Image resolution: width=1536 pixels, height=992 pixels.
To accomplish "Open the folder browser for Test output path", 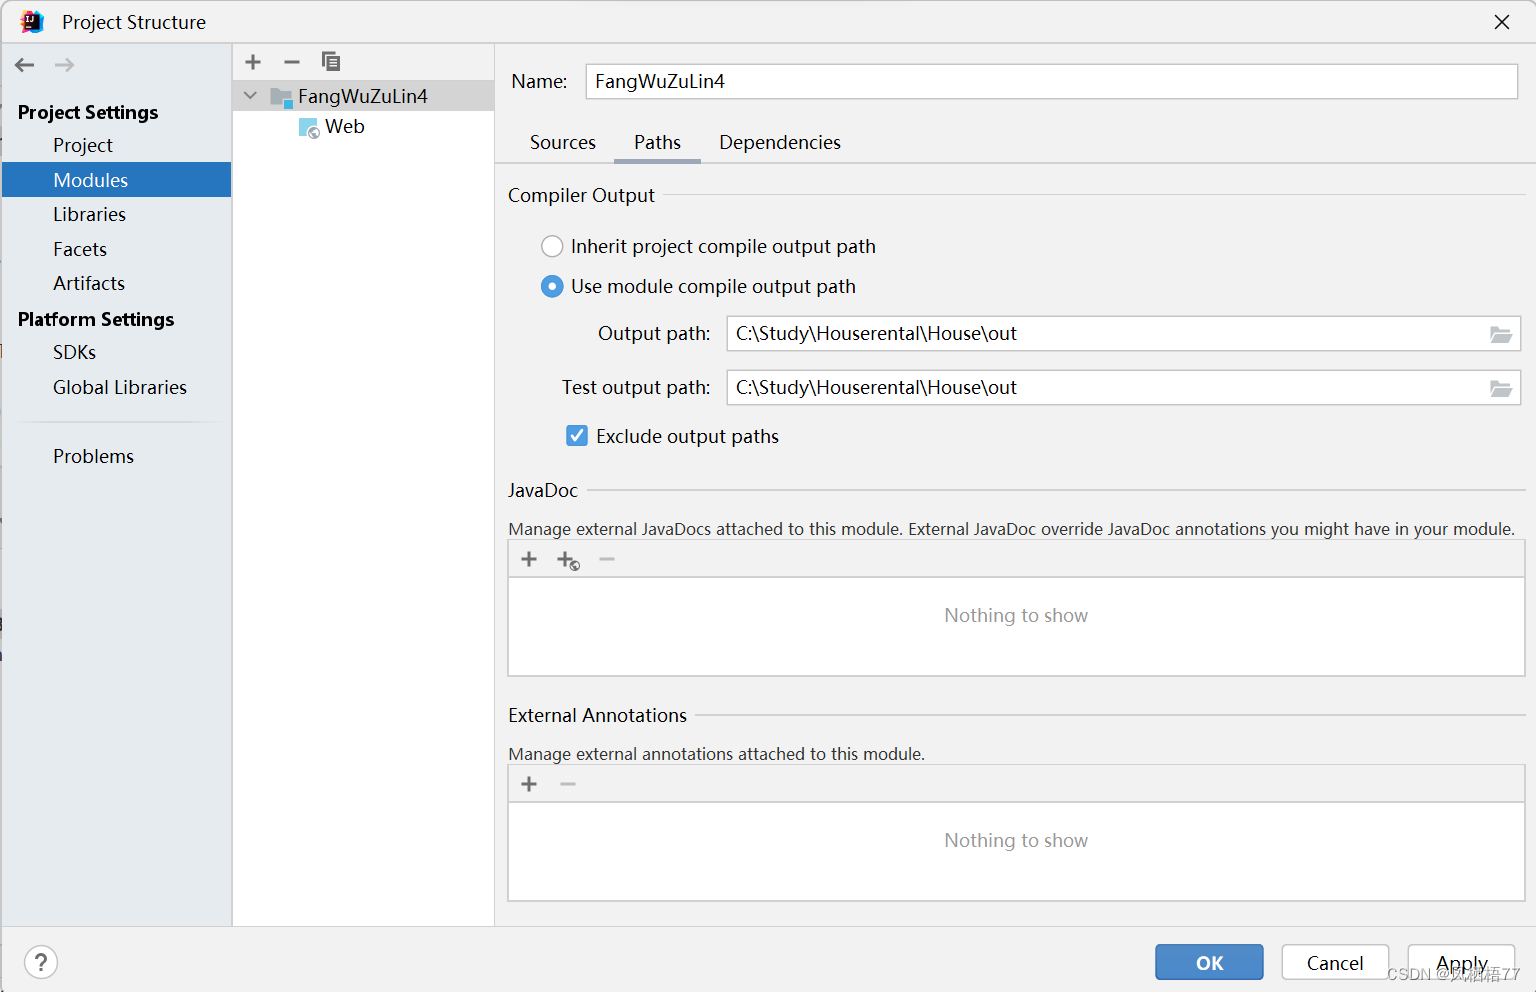I will (1501, 388).
